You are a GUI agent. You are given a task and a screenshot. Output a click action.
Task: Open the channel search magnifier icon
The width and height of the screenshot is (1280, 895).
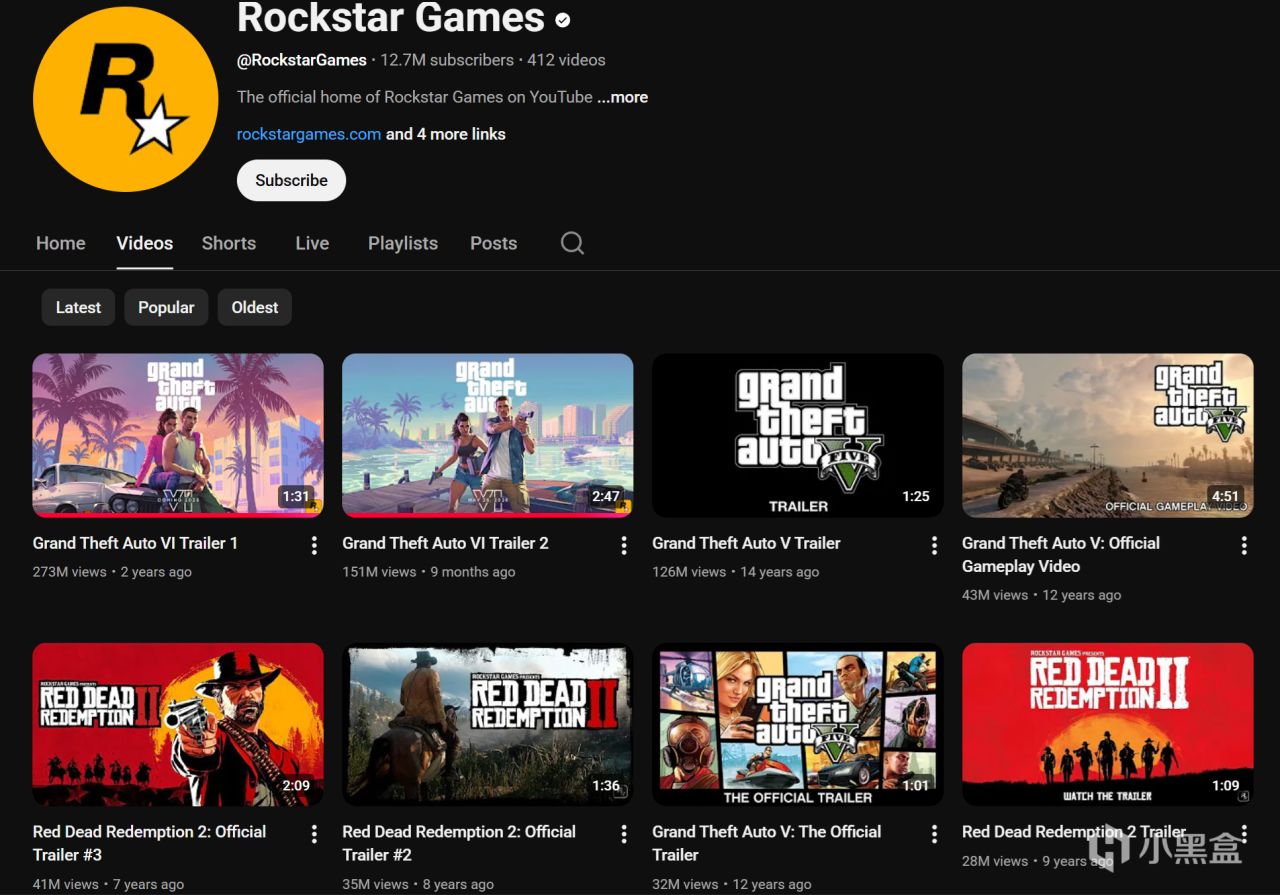[572, 243]
